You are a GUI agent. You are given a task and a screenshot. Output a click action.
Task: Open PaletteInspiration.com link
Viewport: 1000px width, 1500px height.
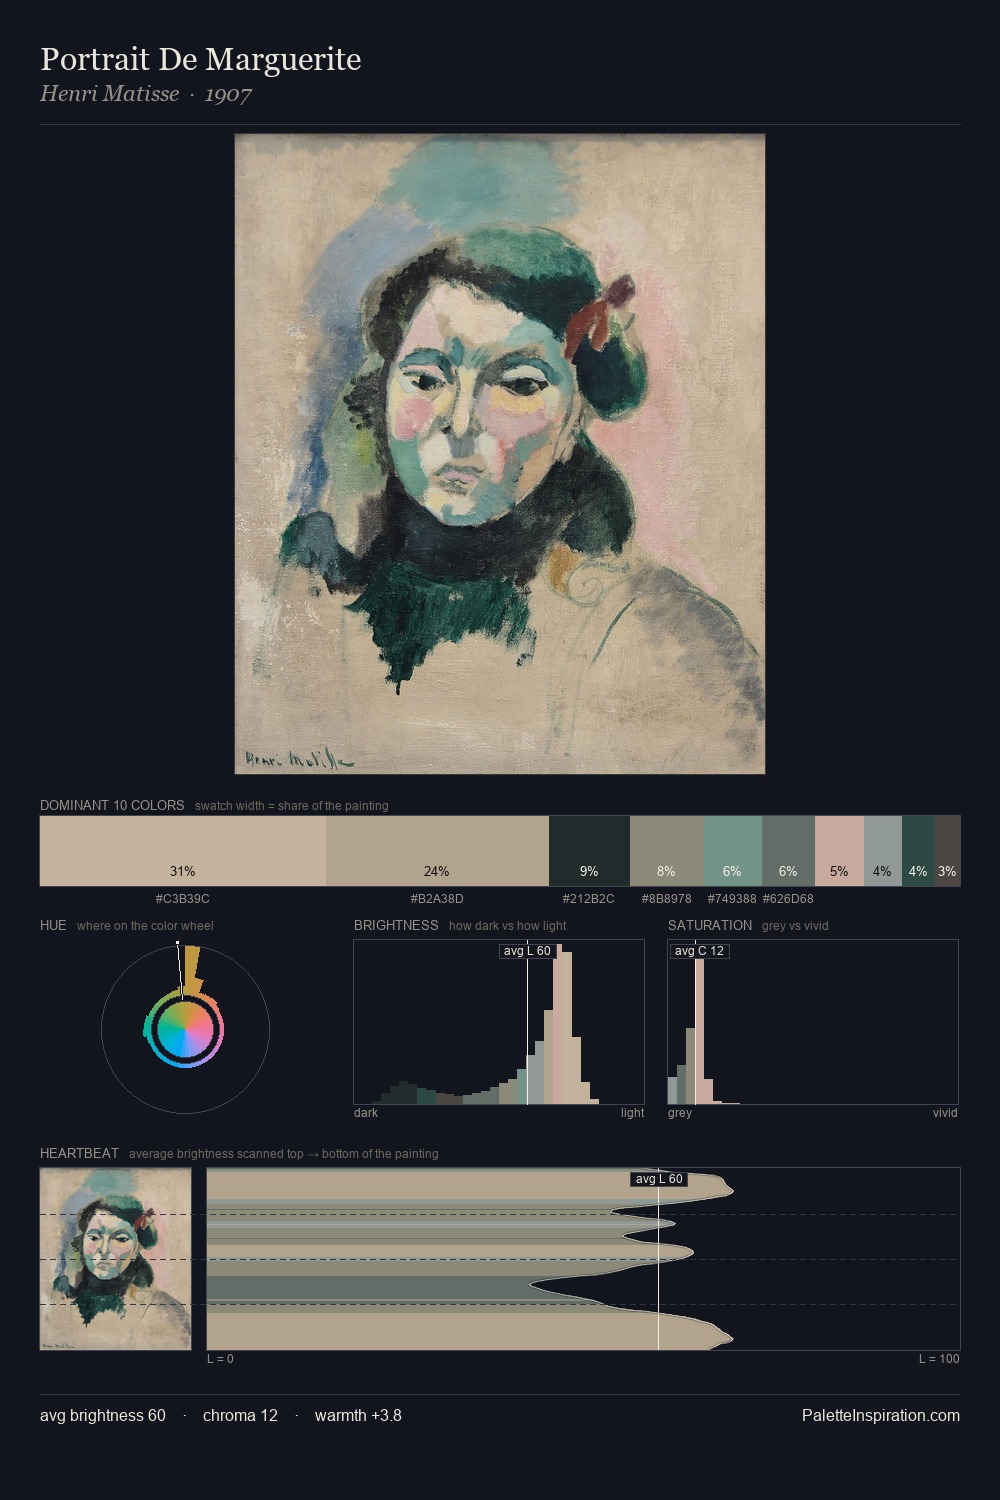(x=881, y=1415)
